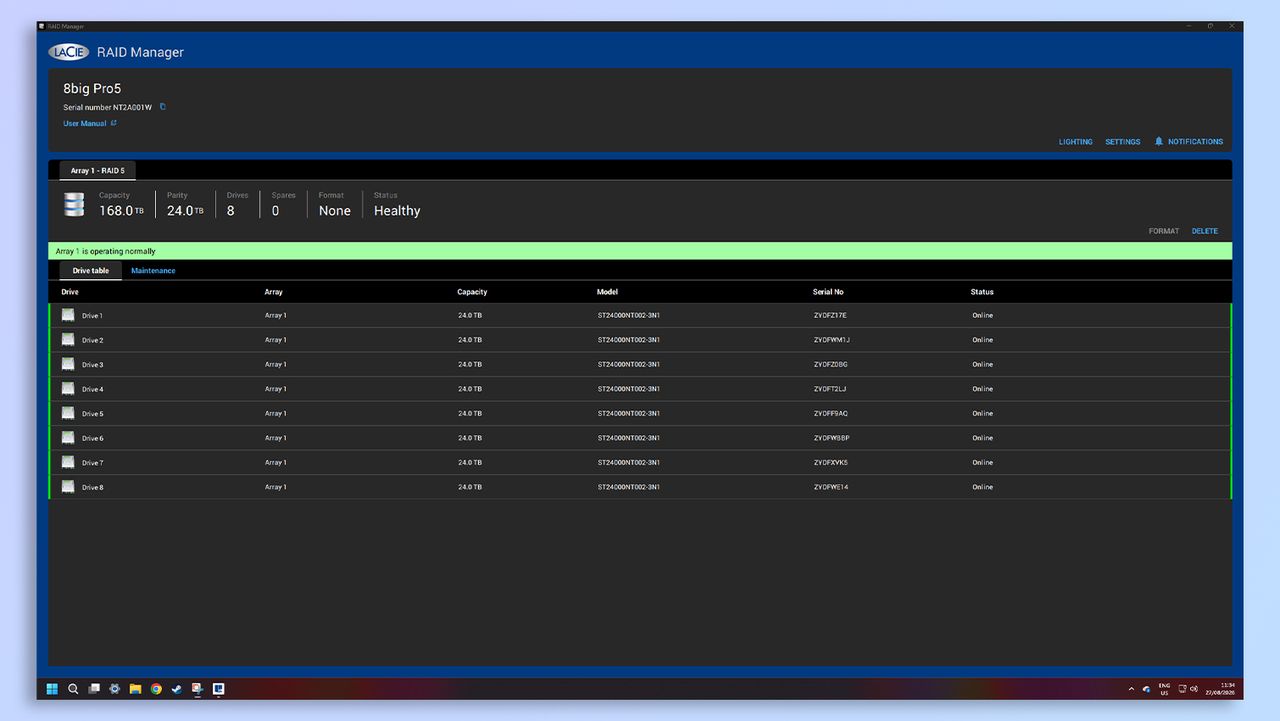Viewport: 1280px width, 721px height.
Task: Click the Drive 3 row label
Action: pos(92,365)
